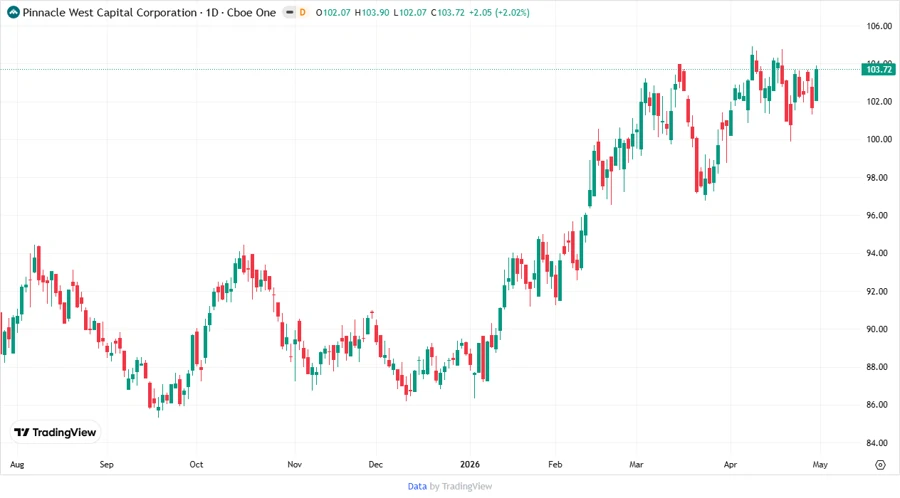Click the orange D delayed-data badge
The width and height of the screenshot is (900, 498).
point(302,12)
